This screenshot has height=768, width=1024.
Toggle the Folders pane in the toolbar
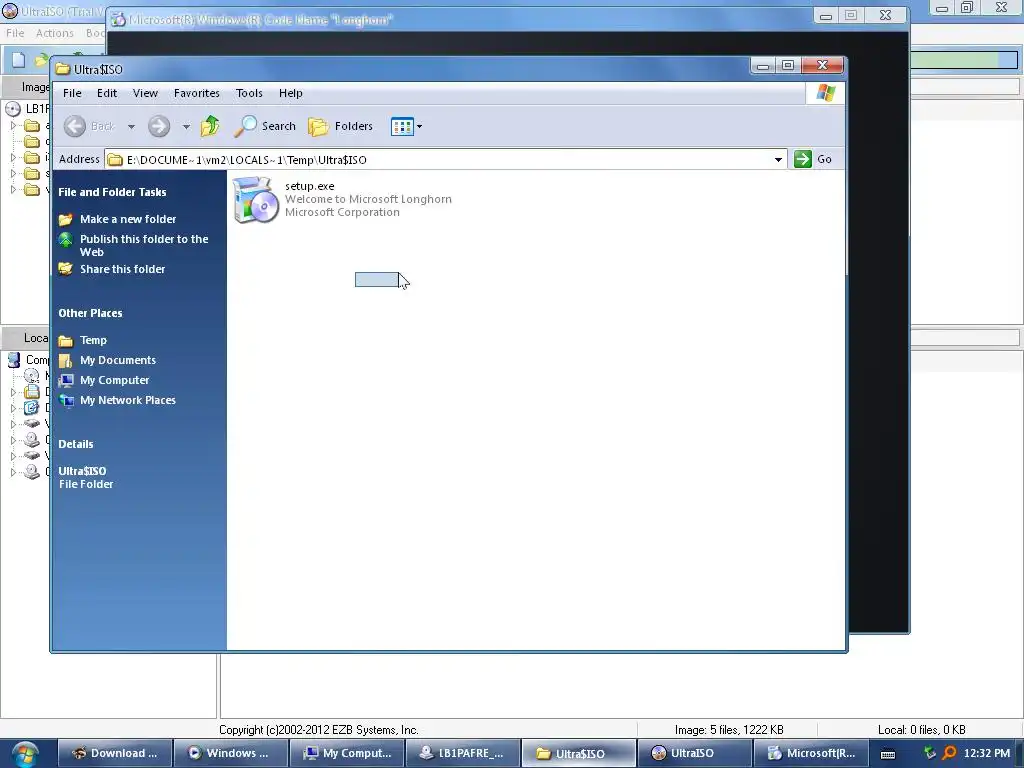coord(340,126)
